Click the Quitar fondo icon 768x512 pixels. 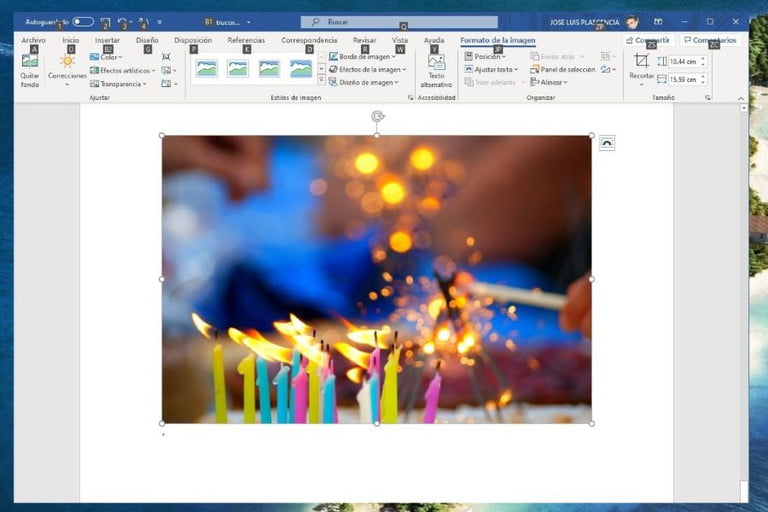30,62
